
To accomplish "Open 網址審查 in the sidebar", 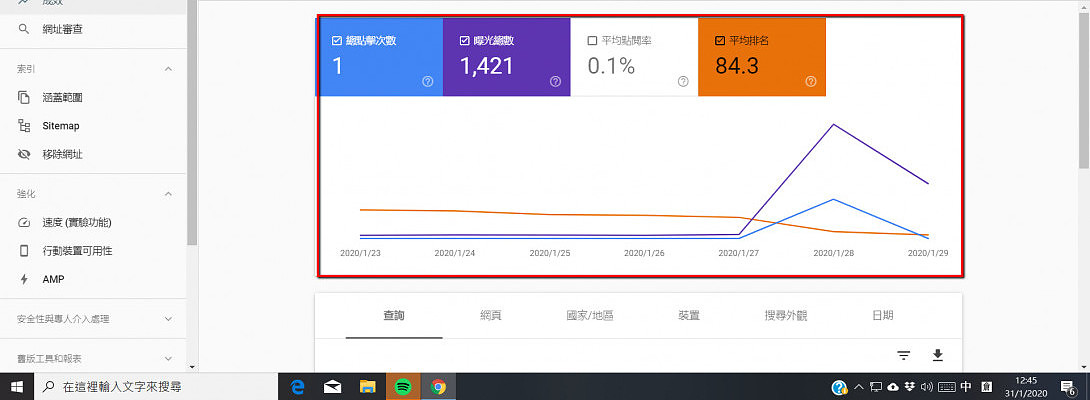I will click(x=62, y=29).
